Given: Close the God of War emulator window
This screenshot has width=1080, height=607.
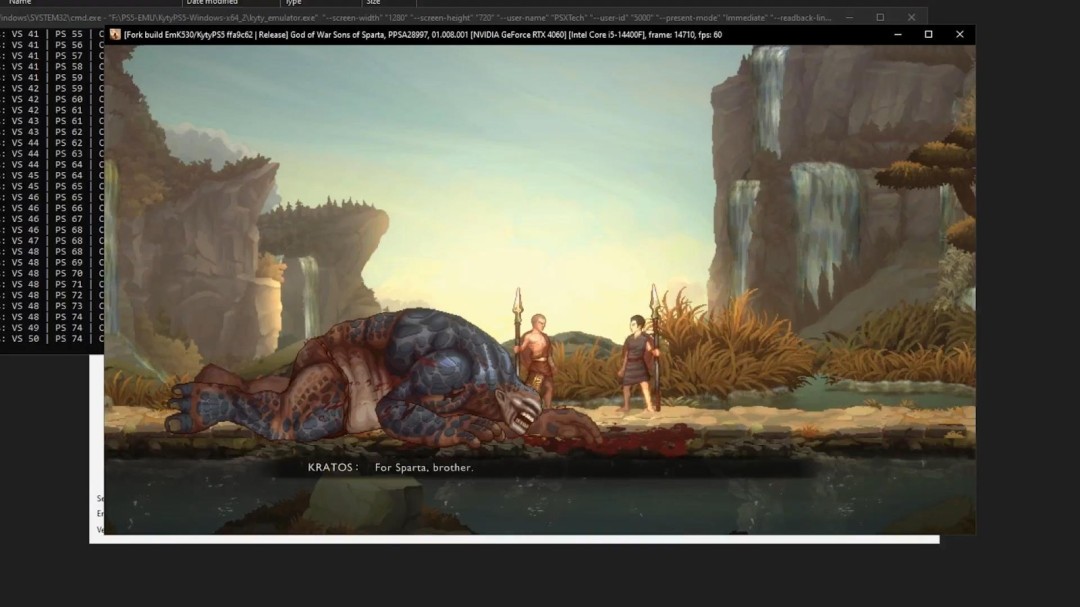Looking at the screenshot, I should coord(959,34).
